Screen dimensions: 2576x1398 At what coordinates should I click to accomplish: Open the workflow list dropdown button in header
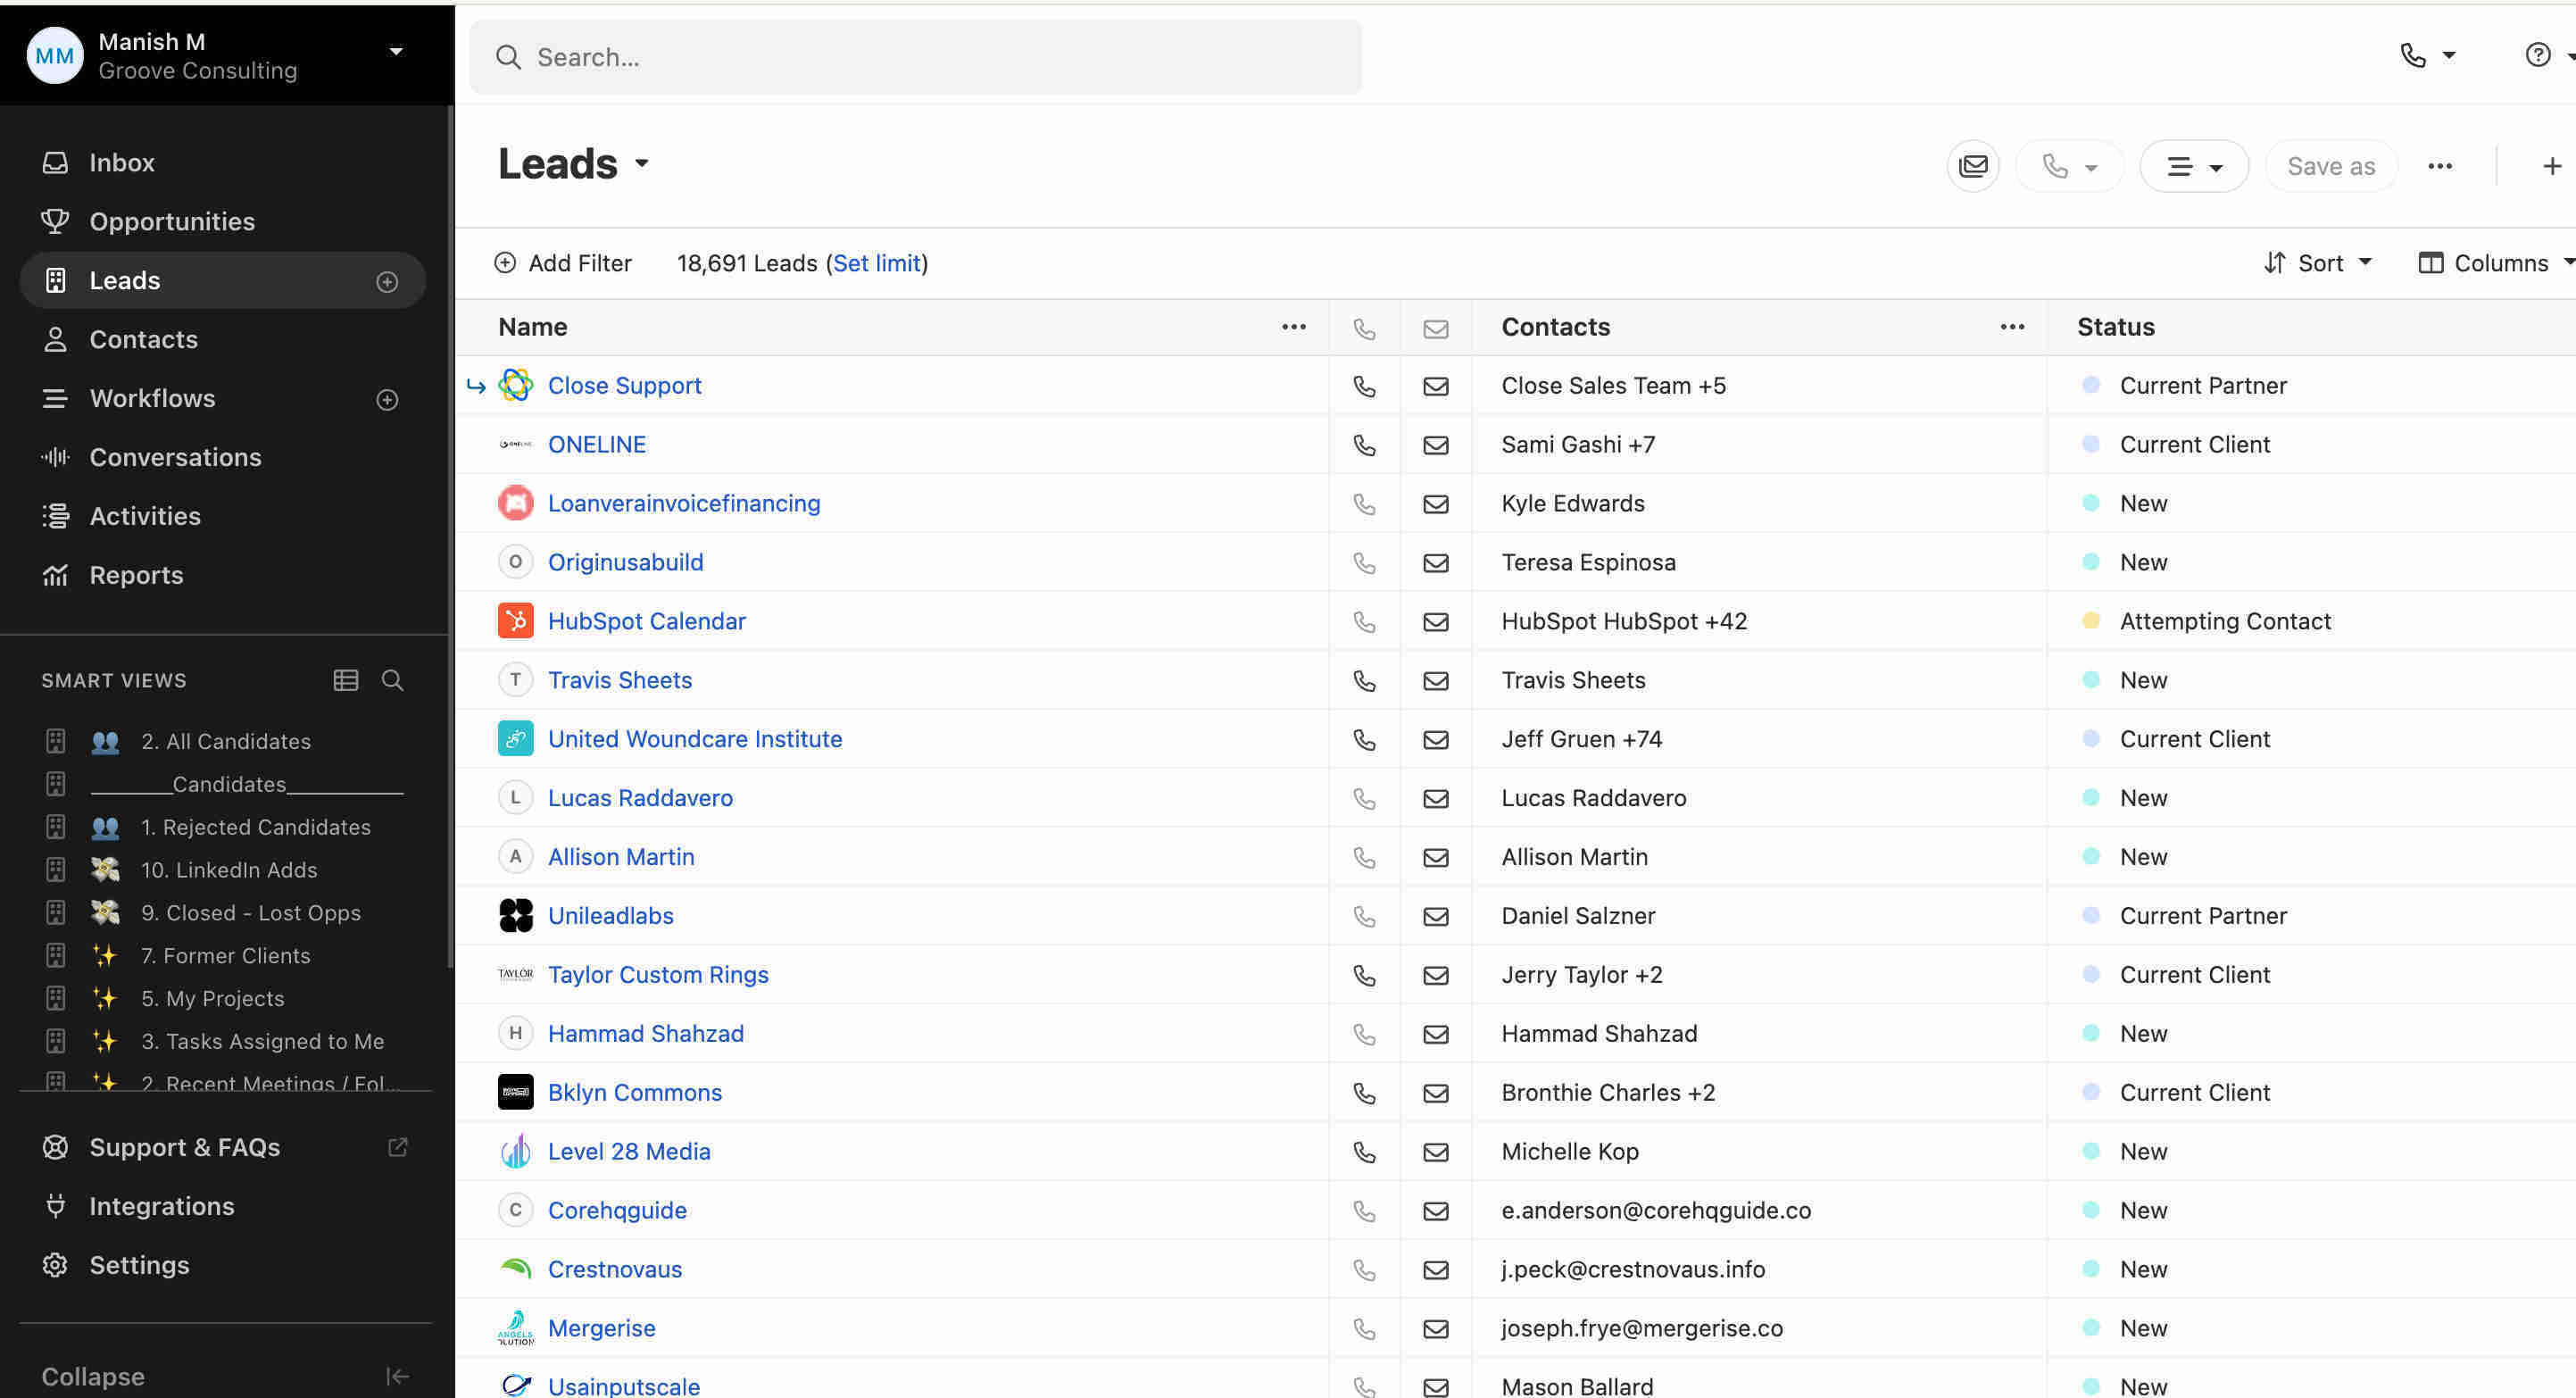pos(2194,166)
